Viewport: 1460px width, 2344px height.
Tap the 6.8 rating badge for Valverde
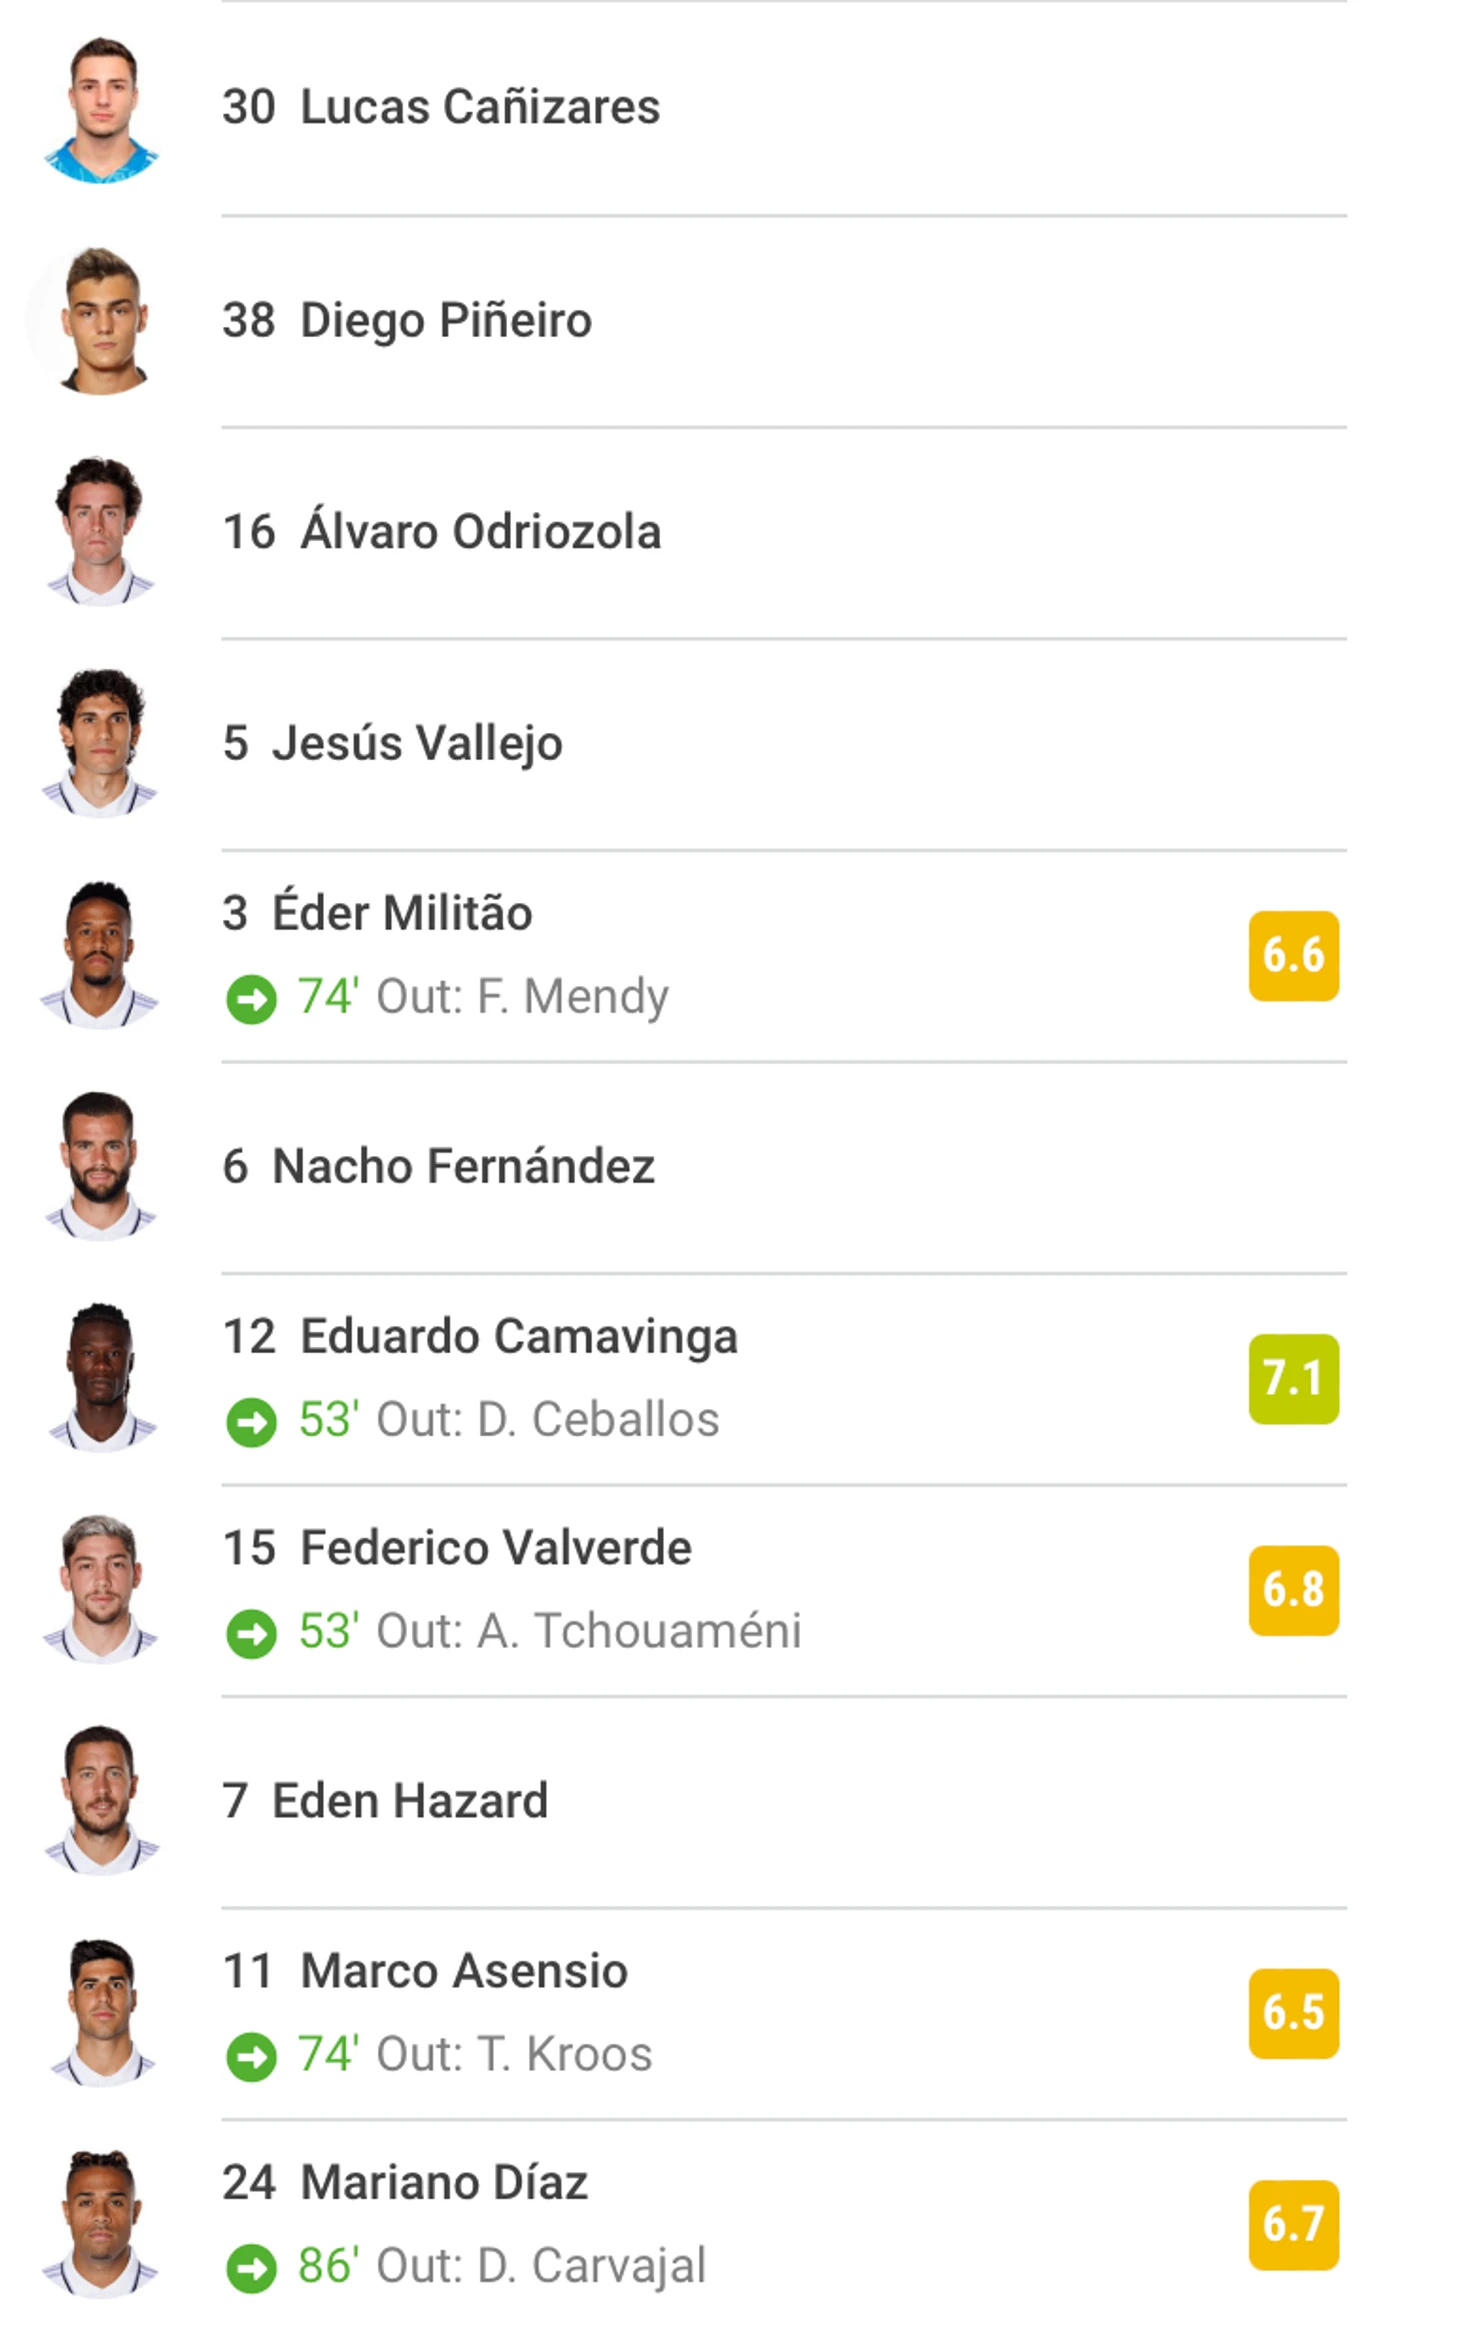(x=1292, y=1589)
